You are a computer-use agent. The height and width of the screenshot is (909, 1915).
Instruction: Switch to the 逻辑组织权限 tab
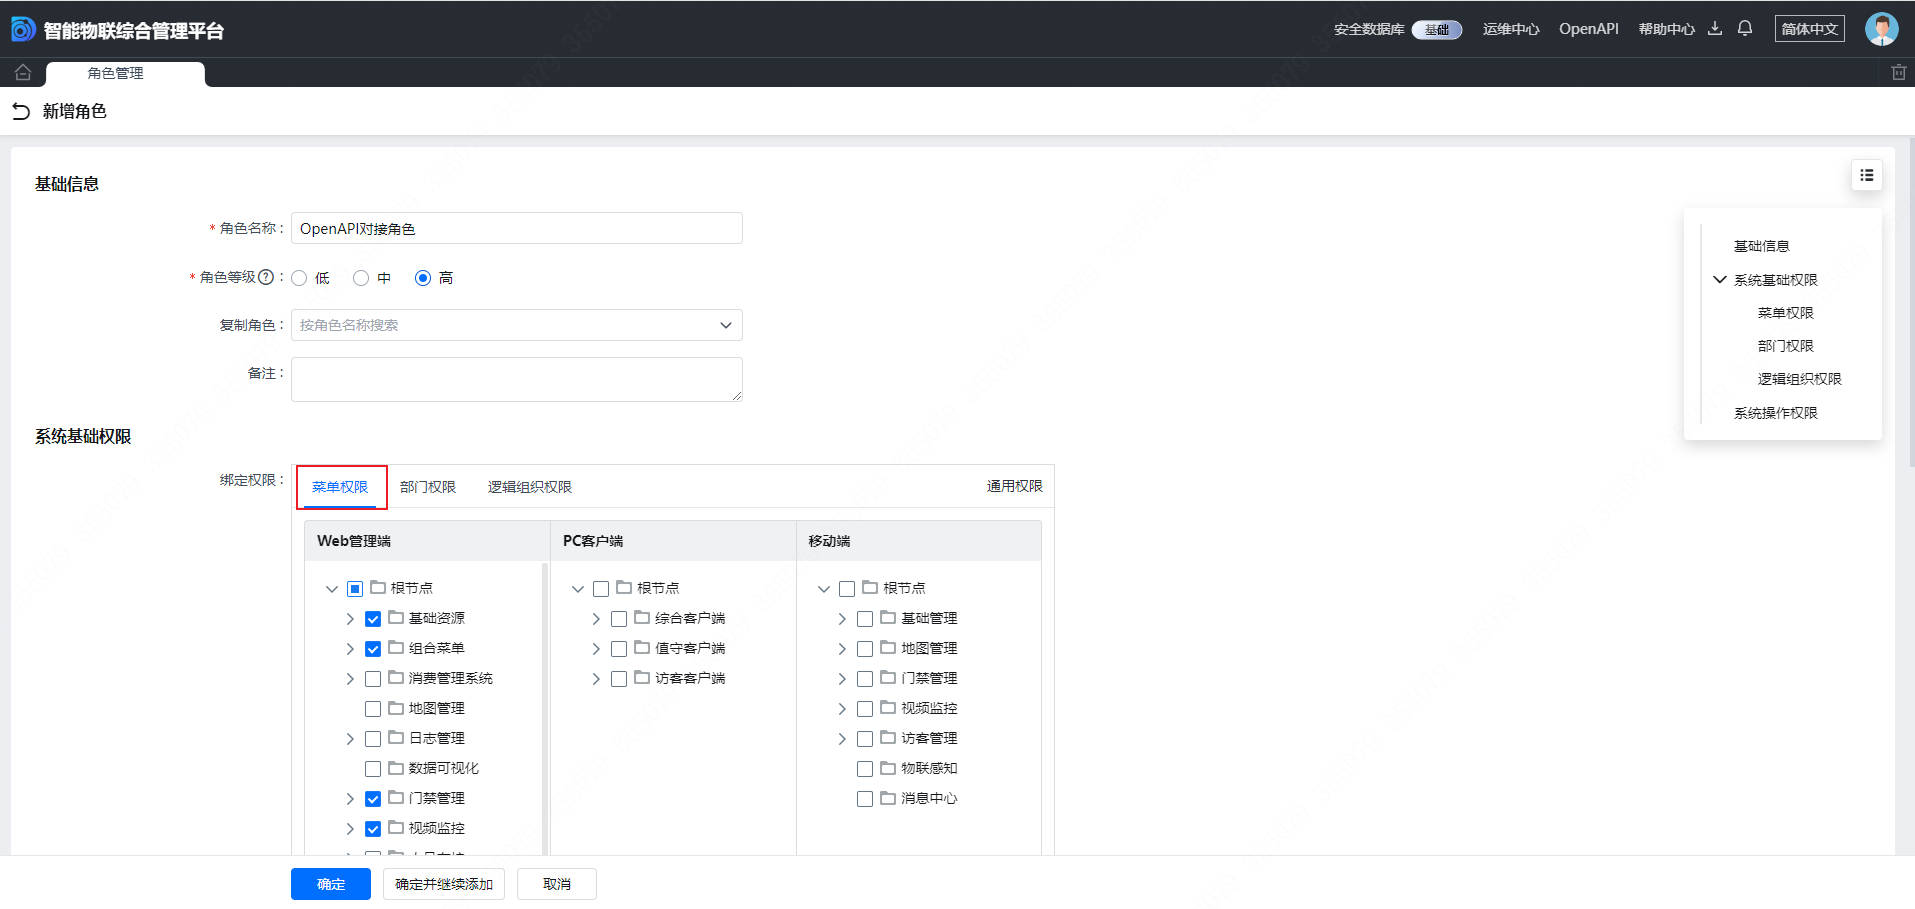[529, 487]
